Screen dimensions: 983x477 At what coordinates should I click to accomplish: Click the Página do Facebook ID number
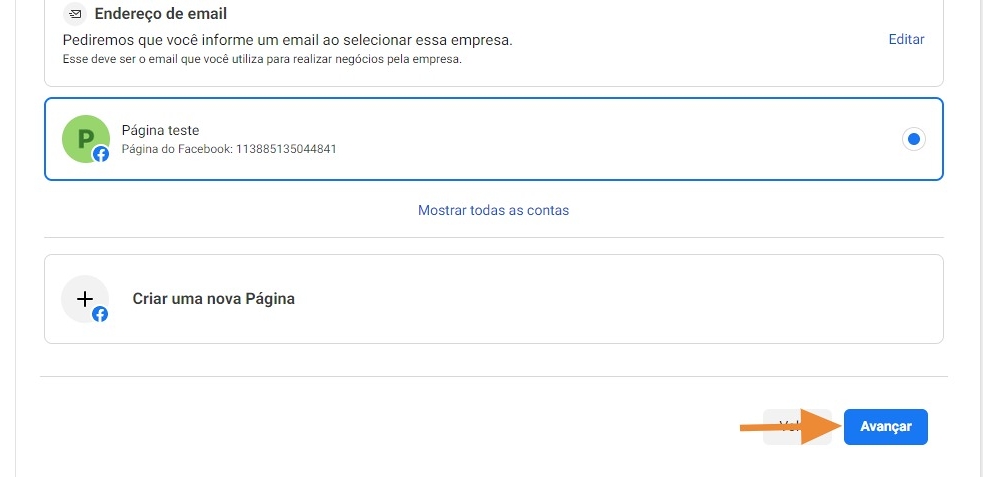[285, 149]
